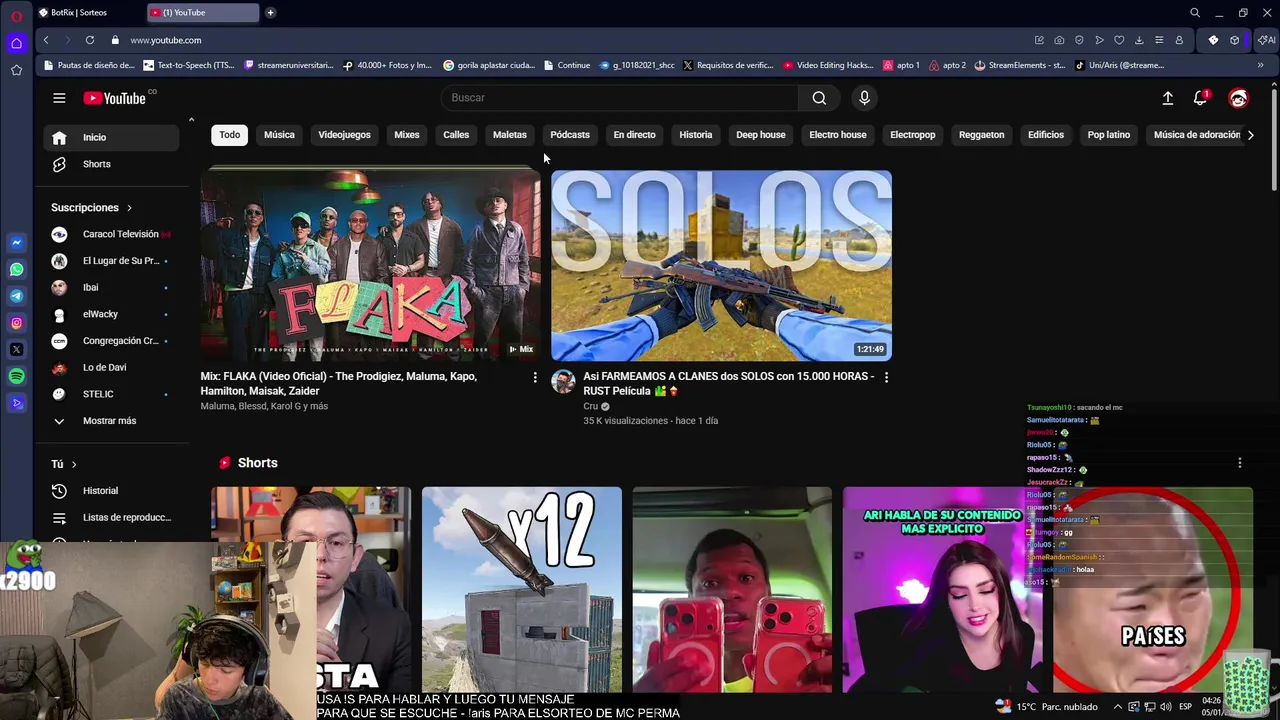Open the Text-to-Speech bookmark
Viewport: 1280px width, 720px height.
coord(190,65)
